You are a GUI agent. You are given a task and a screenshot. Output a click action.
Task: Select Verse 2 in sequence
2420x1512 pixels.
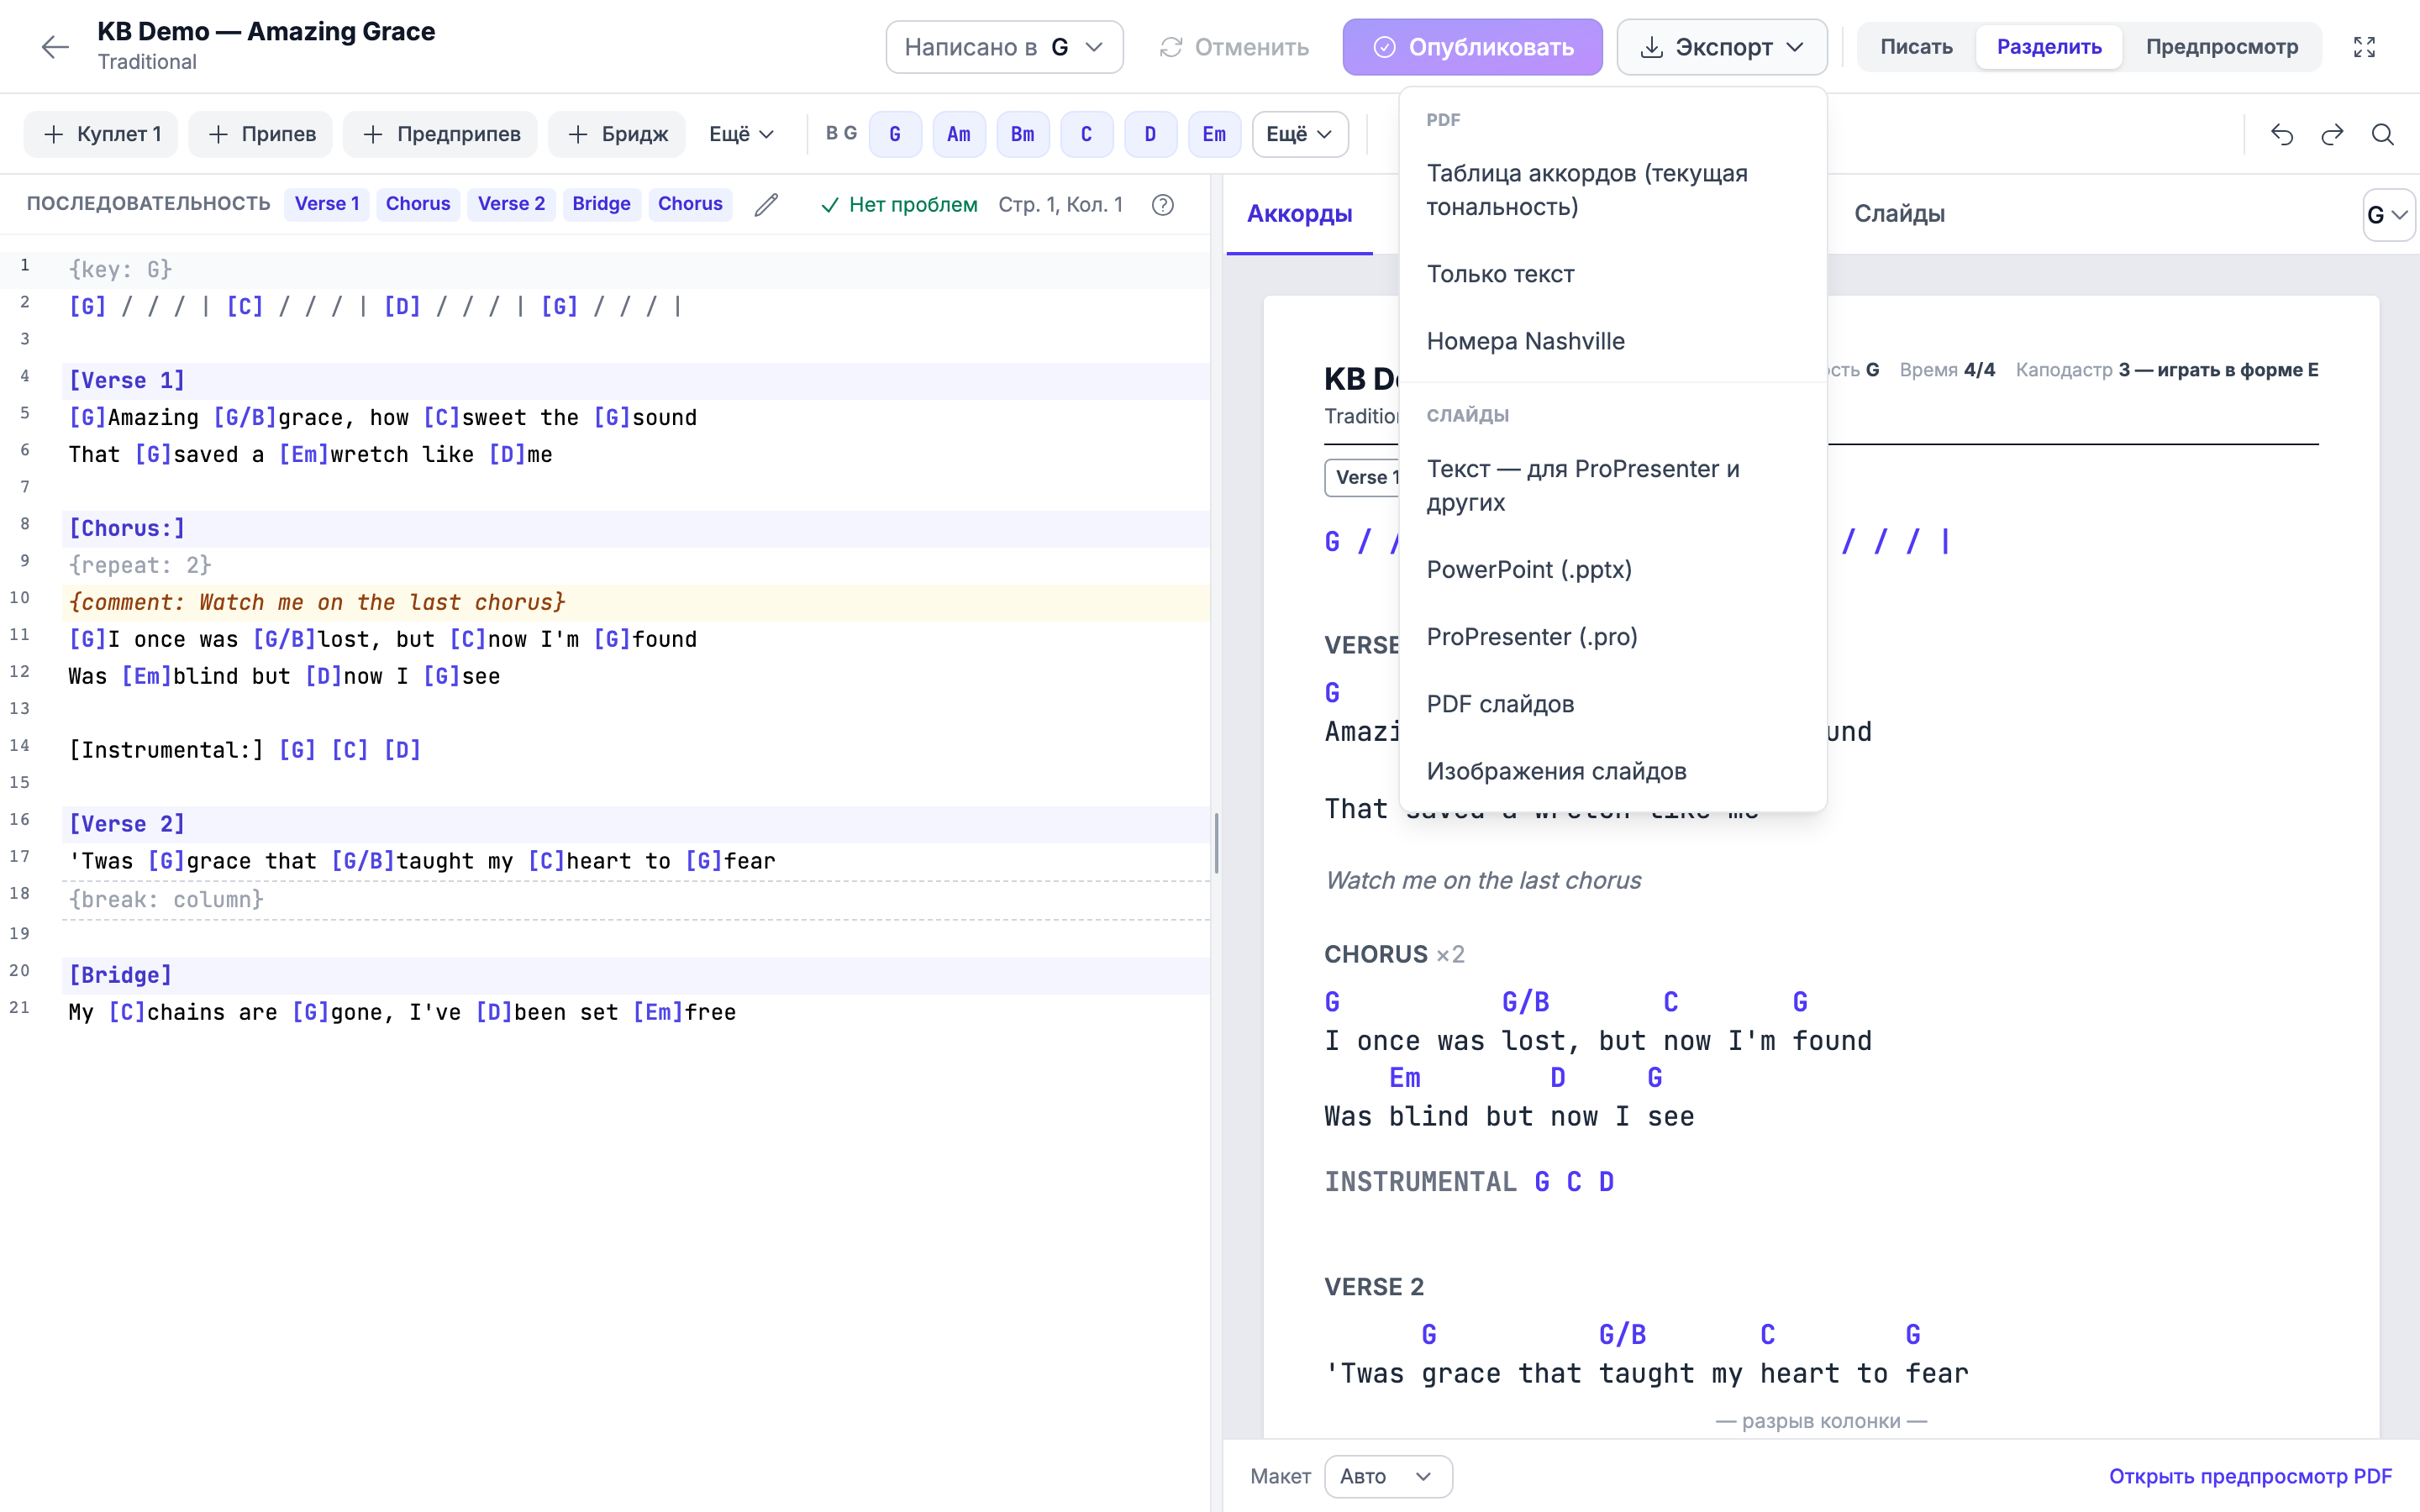[x=511, y=204]
